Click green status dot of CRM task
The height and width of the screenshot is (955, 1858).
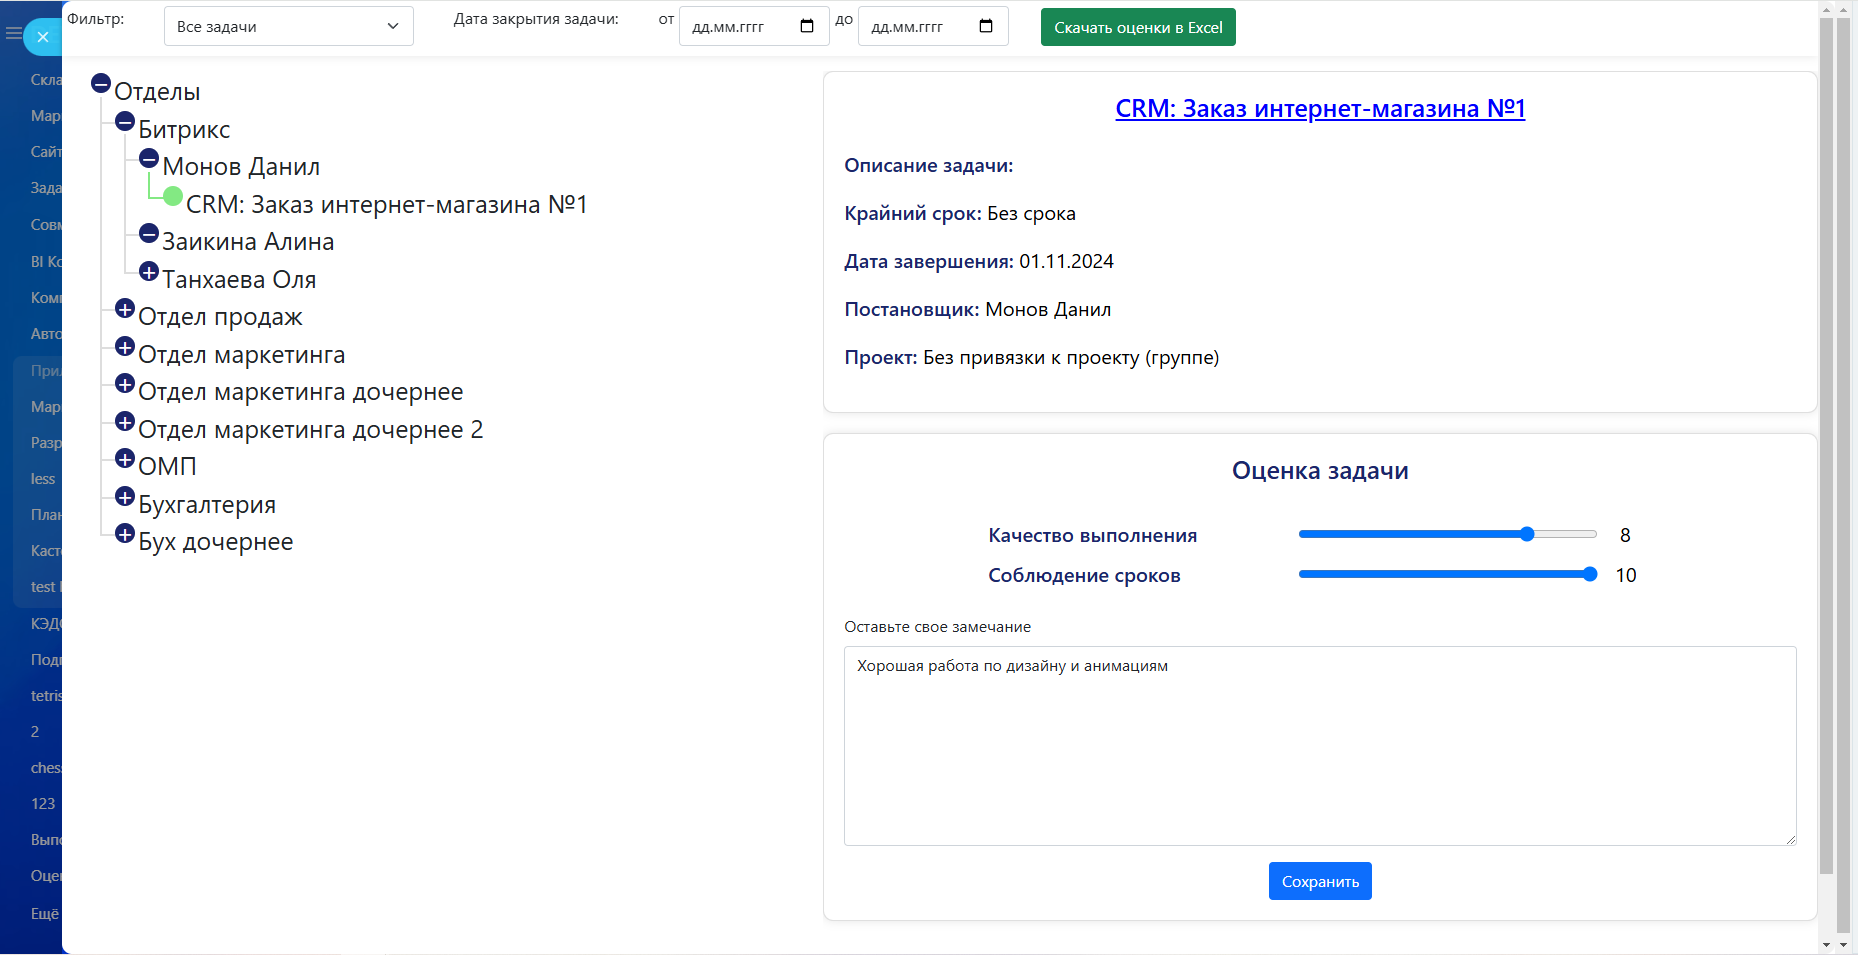173,196
